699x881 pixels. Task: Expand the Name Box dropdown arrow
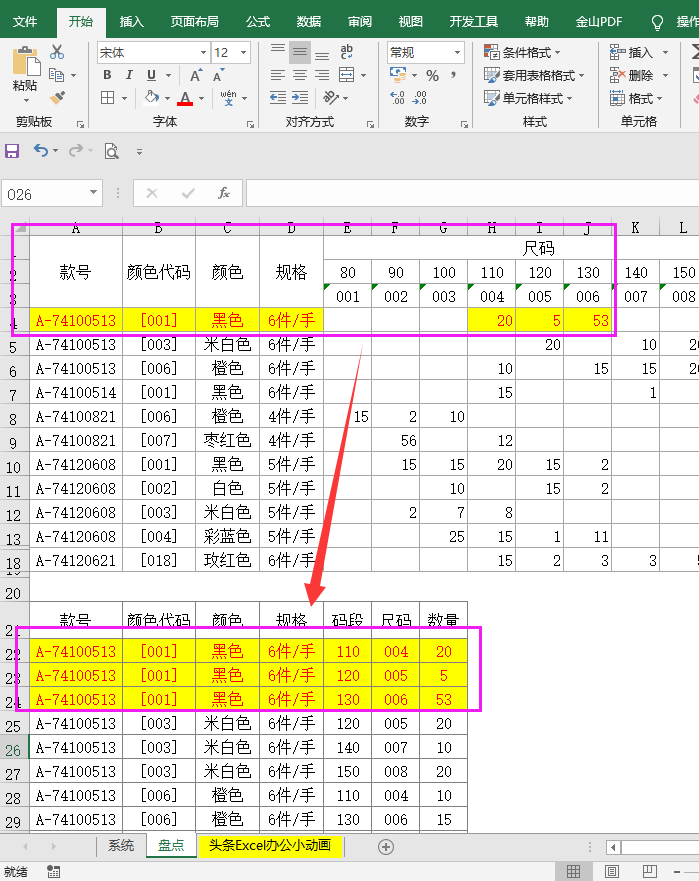[93, 193]
